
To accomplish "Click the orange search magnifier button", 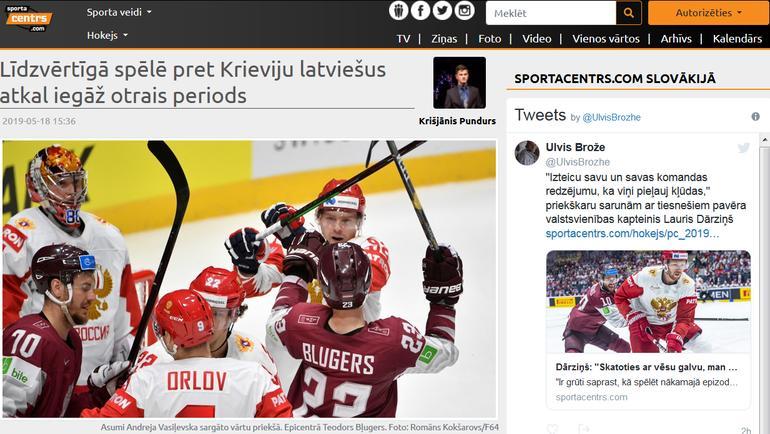I will (629, 13).
